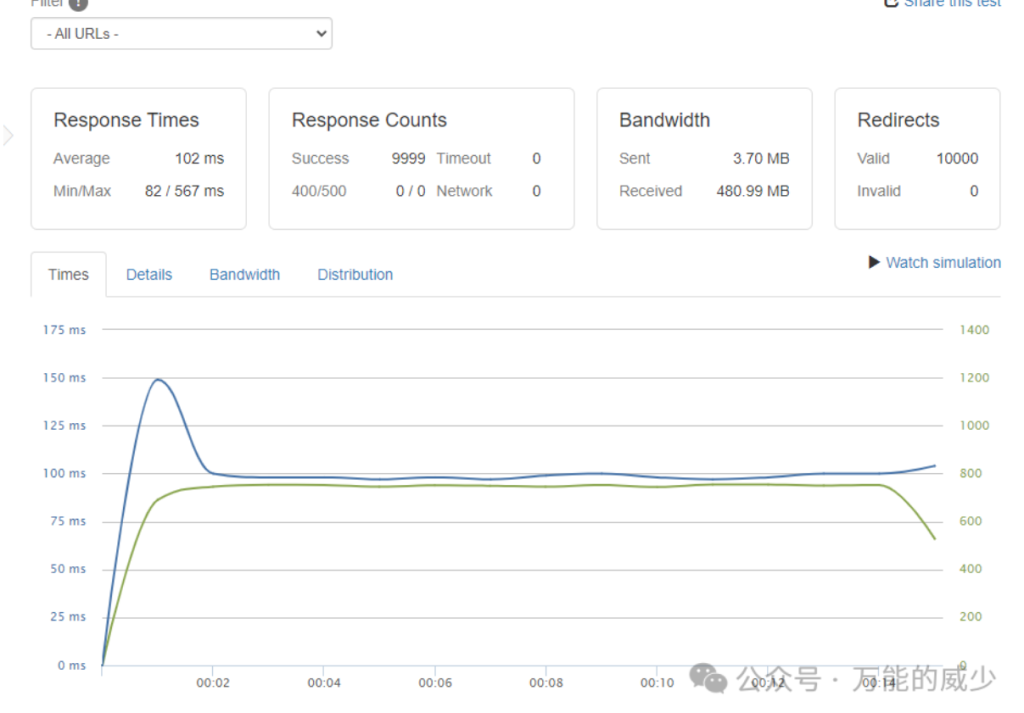The height and width of the screenshot is (713, 1024).
Task: Click the Network label
Action: point(464,191)
